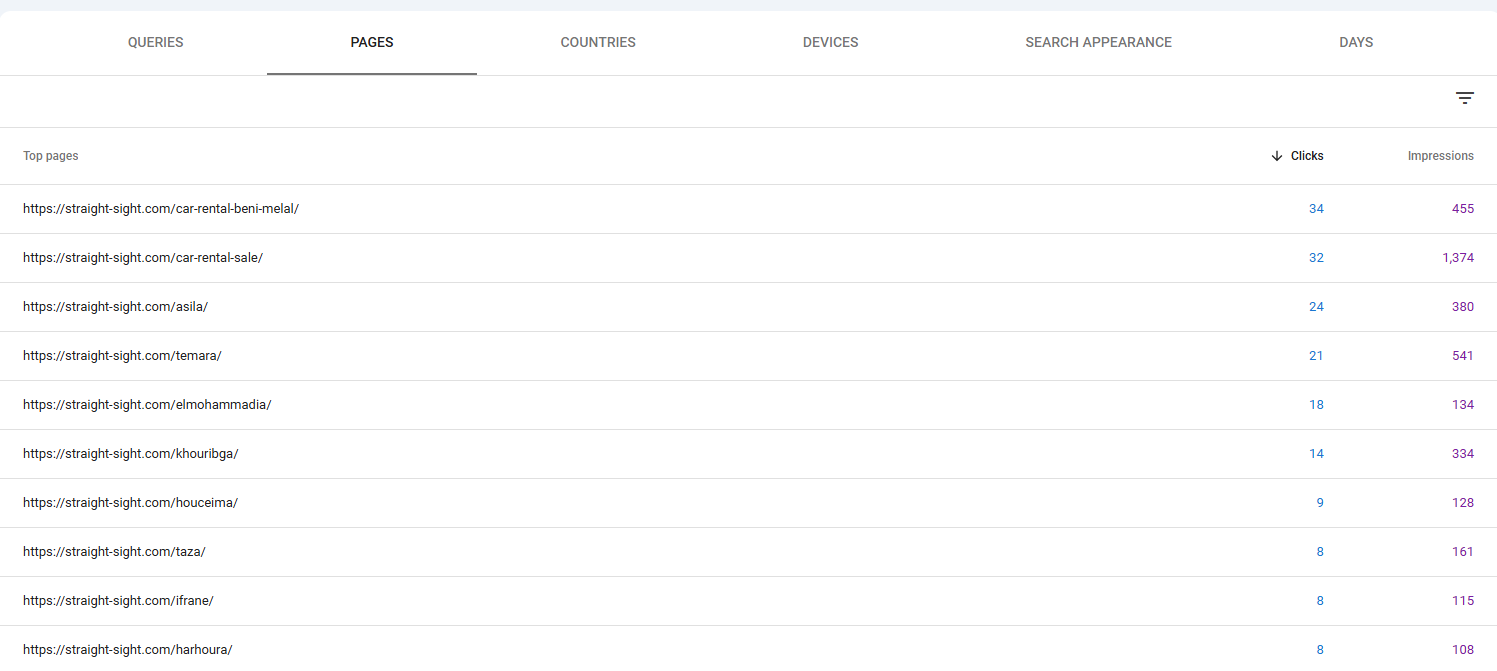Click impressions value 115
This screenshot has width=1497, height=671.
click(x=1463, y=601)
